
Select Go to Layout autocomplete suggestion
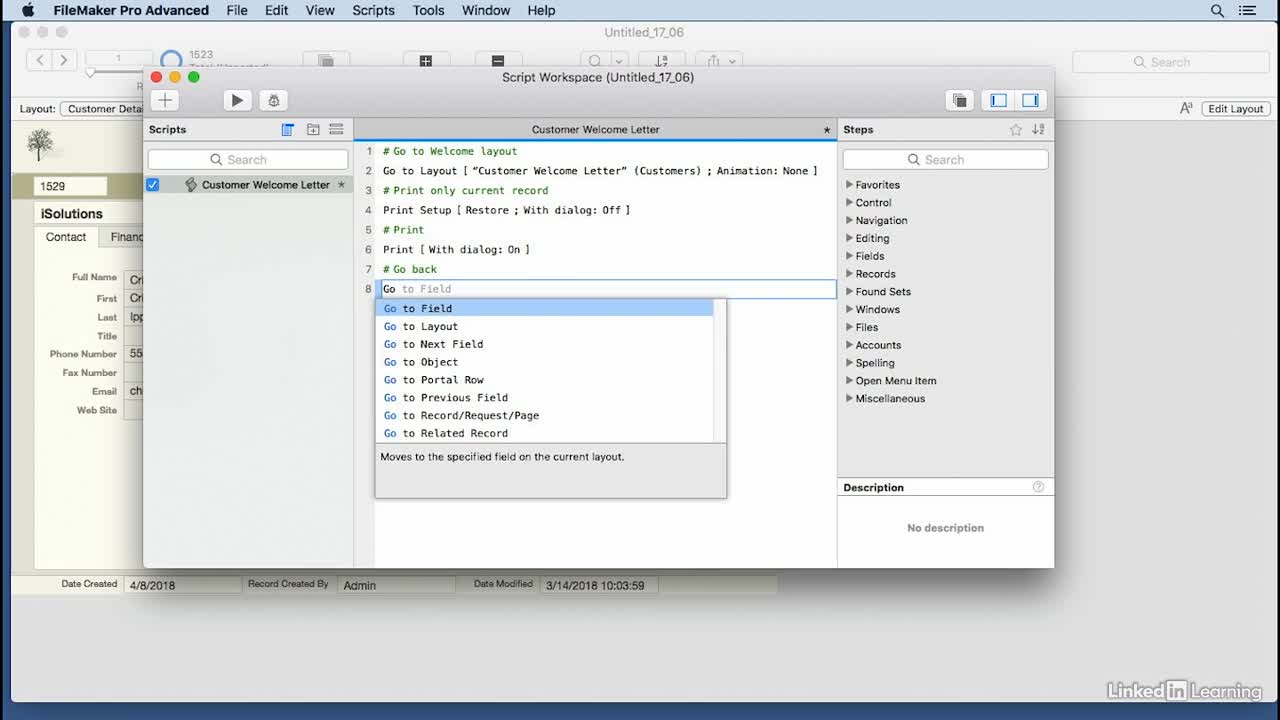coord(545,327)
